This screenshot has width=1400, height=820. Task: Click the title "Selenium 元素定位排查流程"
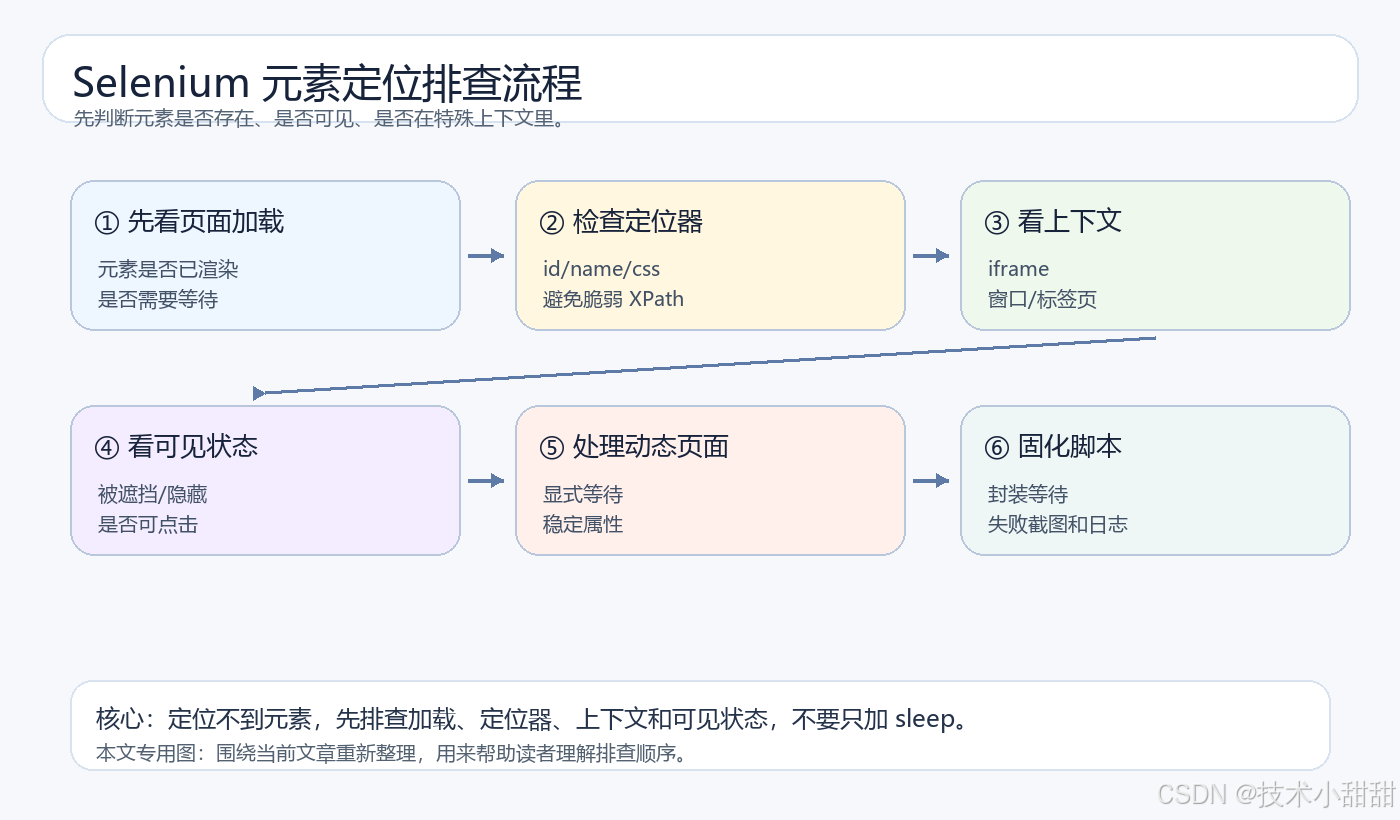tap(327, 83)
